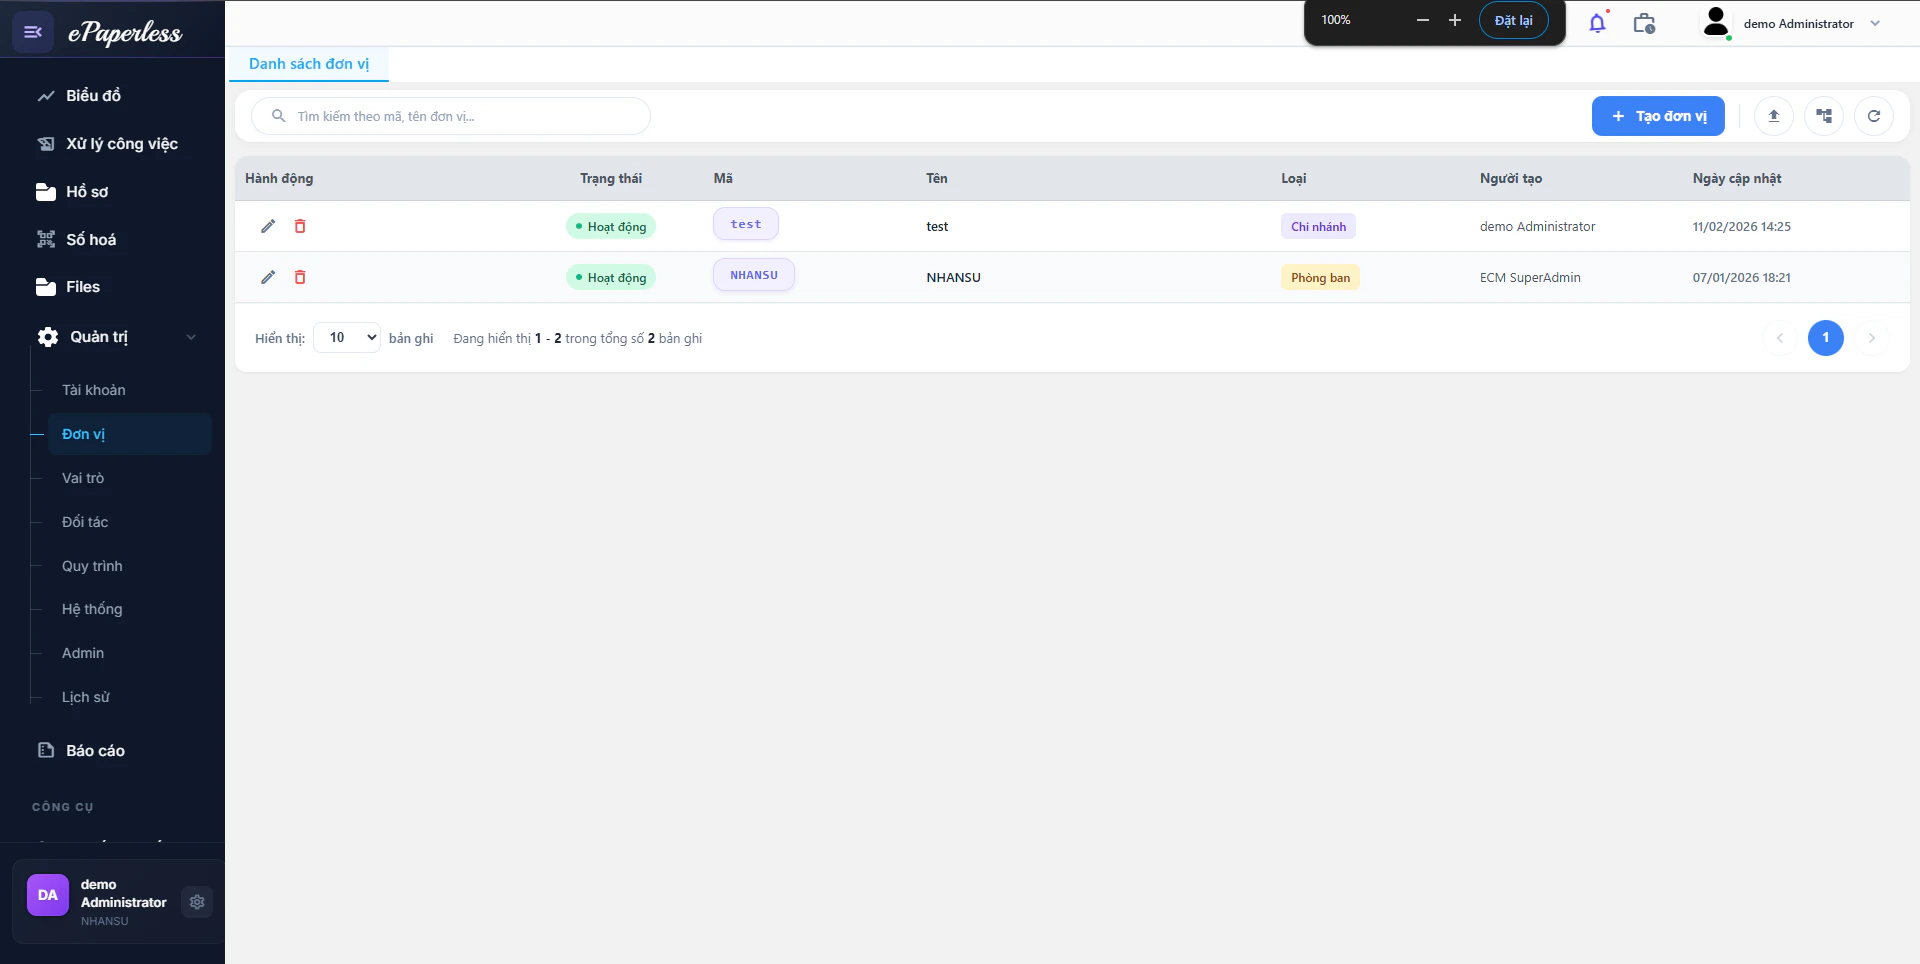1920x964 pixels.
Task: Open the briefcase clock icon in header
Action: [1644, 23]
